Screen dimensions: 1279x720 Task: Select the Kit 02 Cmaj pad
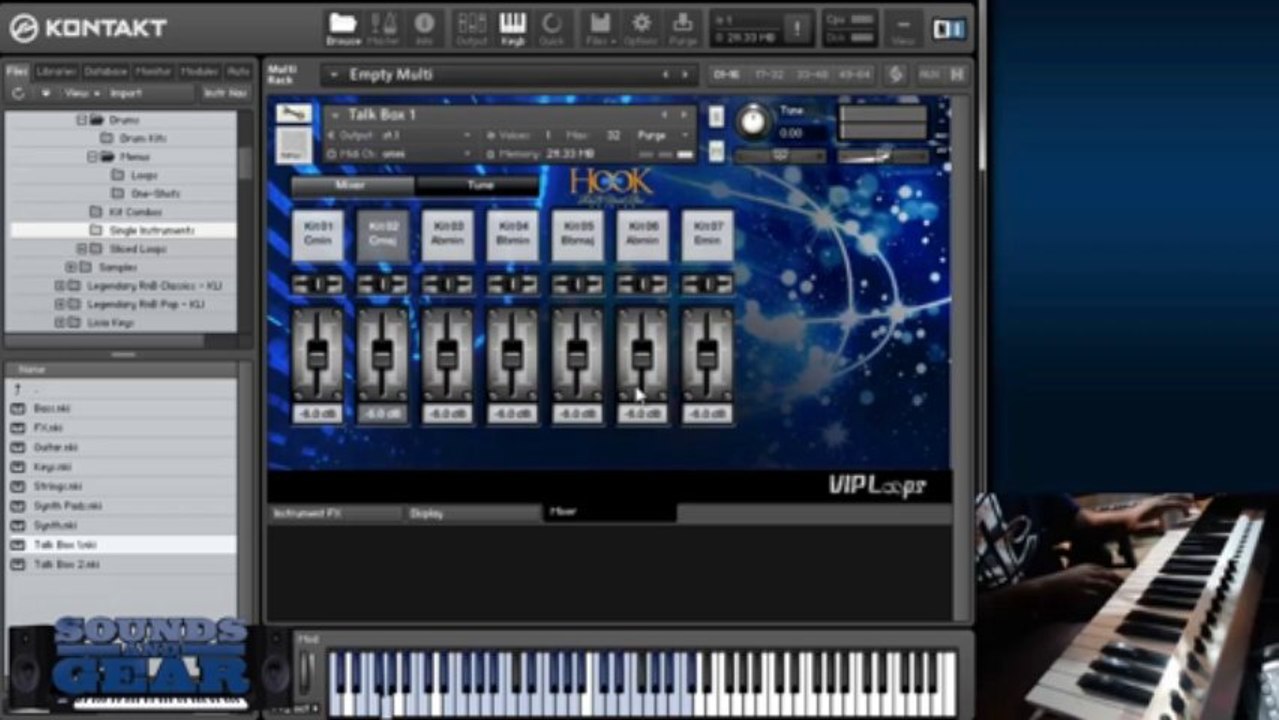[383, 235]
